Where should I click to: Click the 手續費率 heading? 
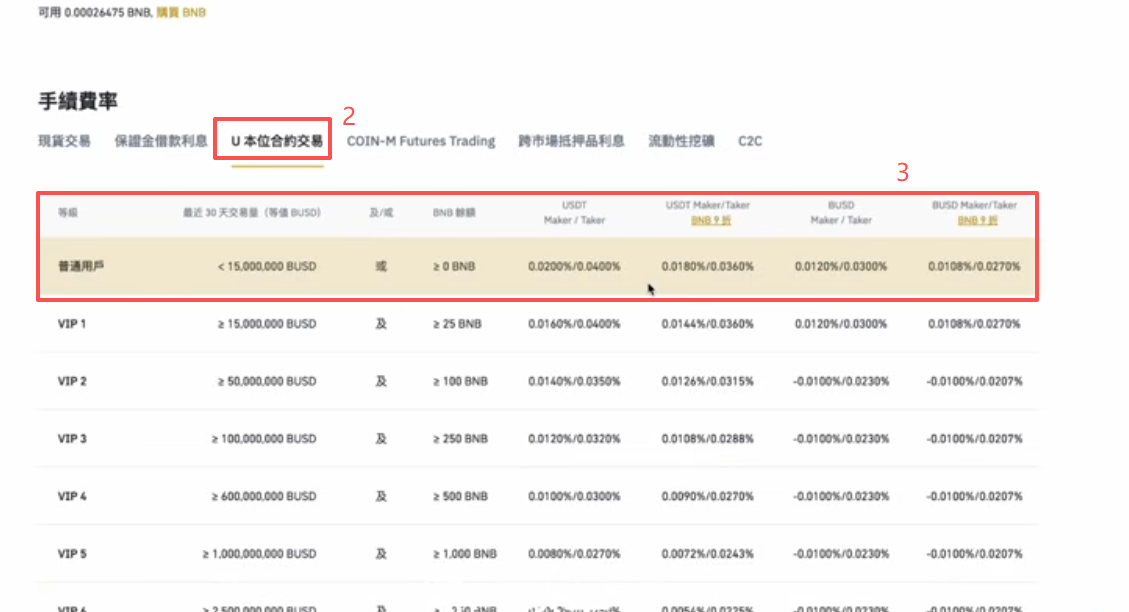click(x=78, y=102)
